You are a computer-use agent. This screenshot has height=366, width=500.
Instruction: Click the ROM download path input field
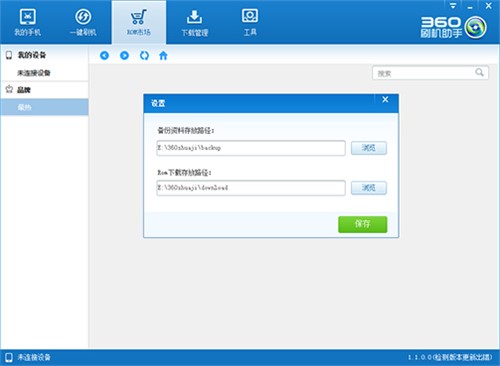pos(251,188)
